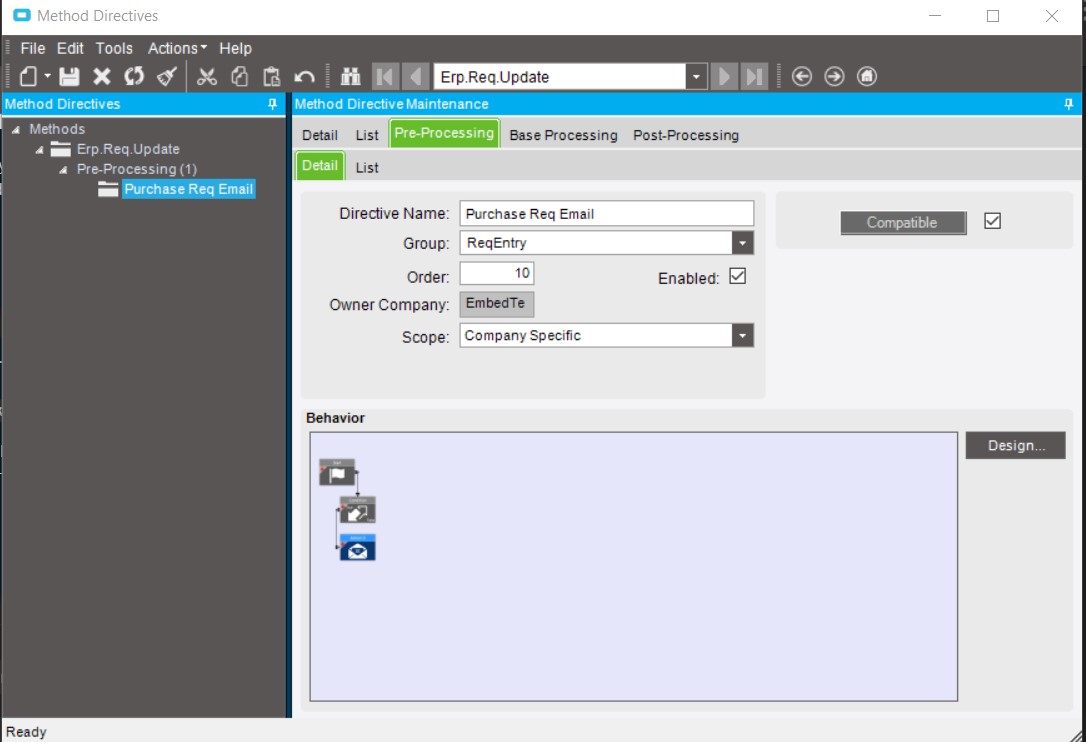The height and width of the screenshot is (742, 1086).
Task: Click the Paste clipboard icon
Action: tap(271, 77)
